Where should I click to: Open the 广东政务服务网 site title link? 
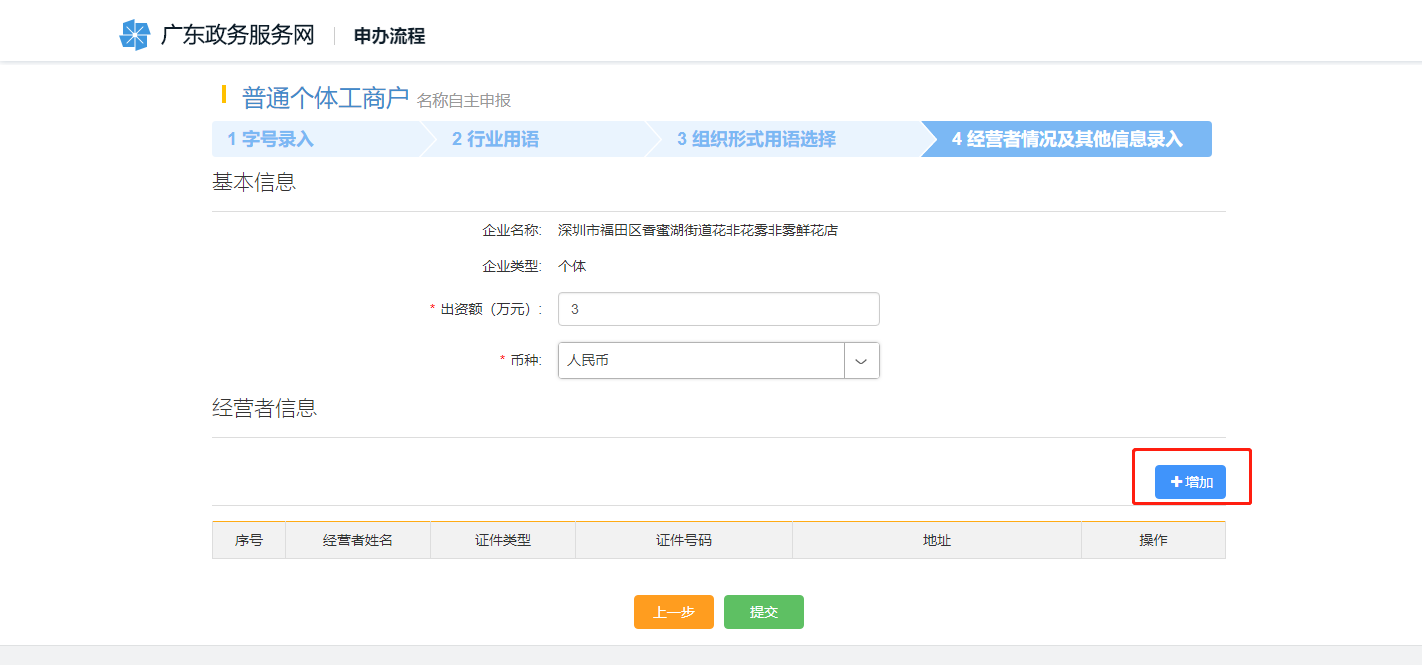pyautogui.click(x=237, y=35)
